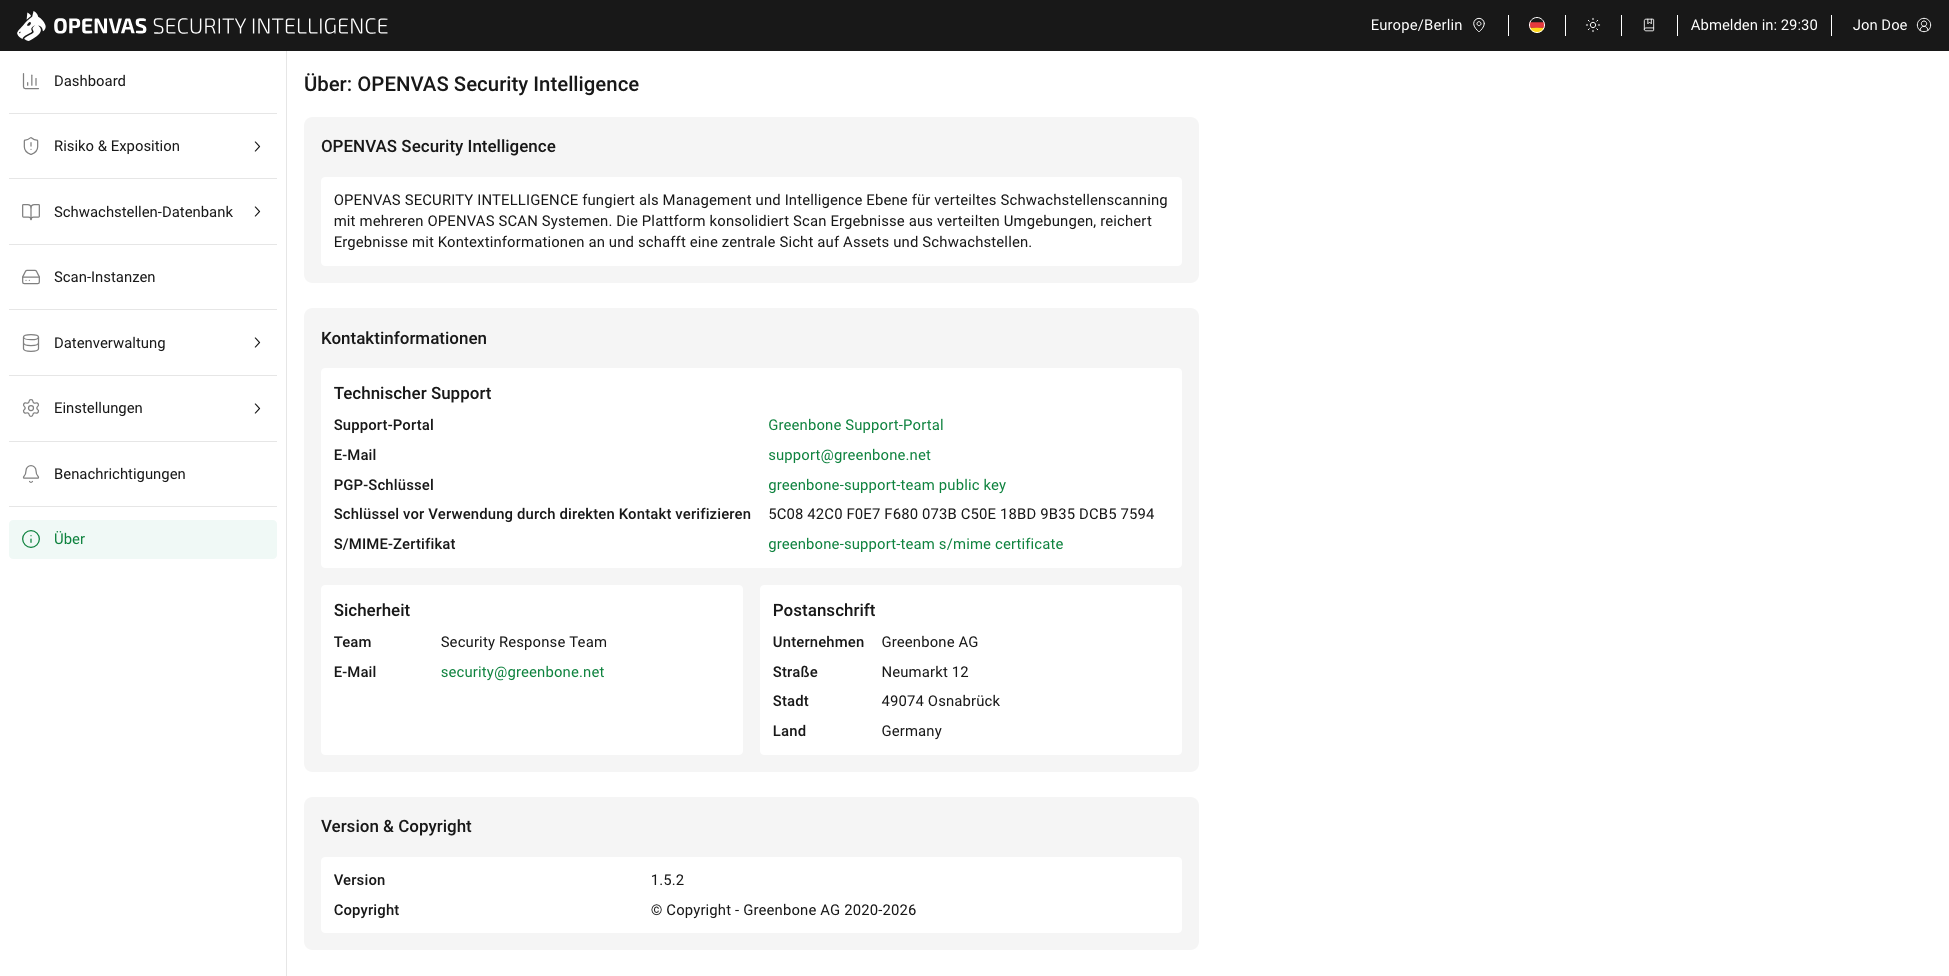Open the documentation book icon in header

point(1649,25)
